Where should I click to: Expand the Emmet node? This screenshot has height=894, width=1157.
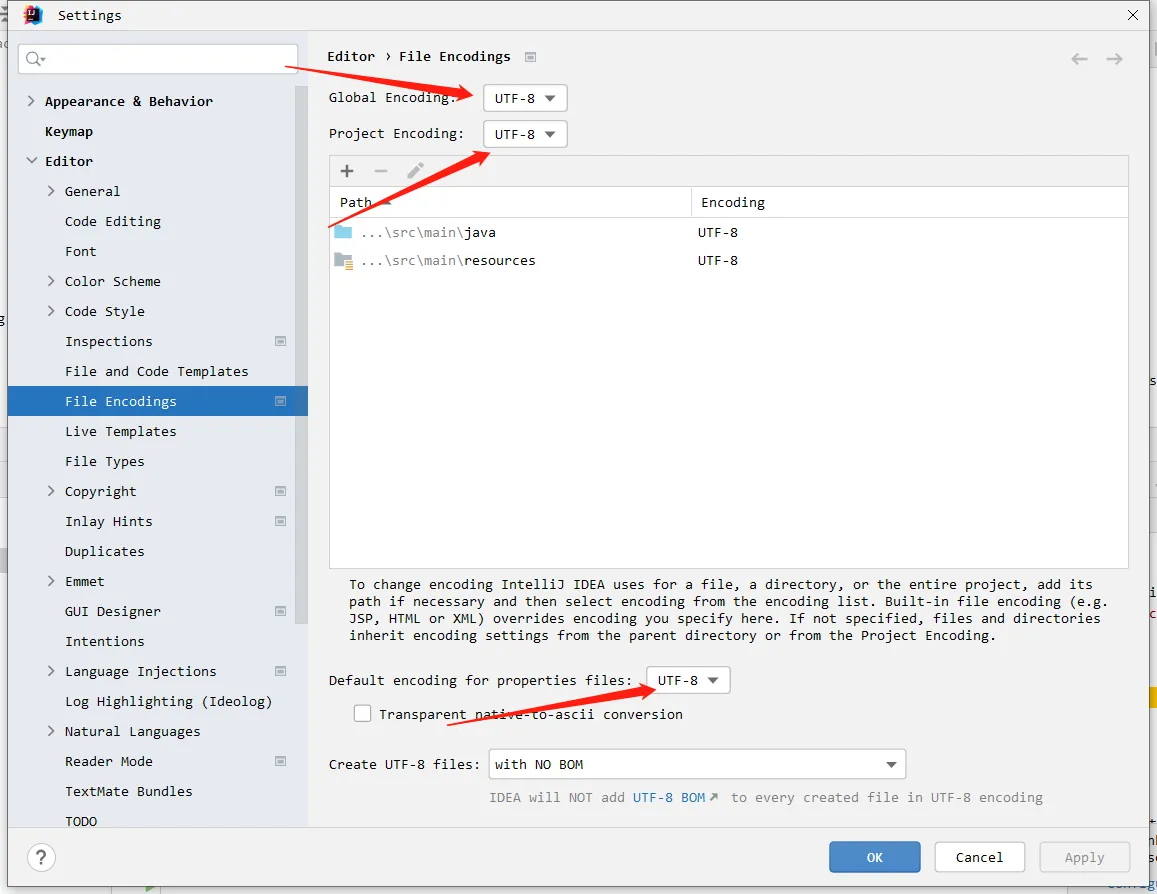click(51, 581)
